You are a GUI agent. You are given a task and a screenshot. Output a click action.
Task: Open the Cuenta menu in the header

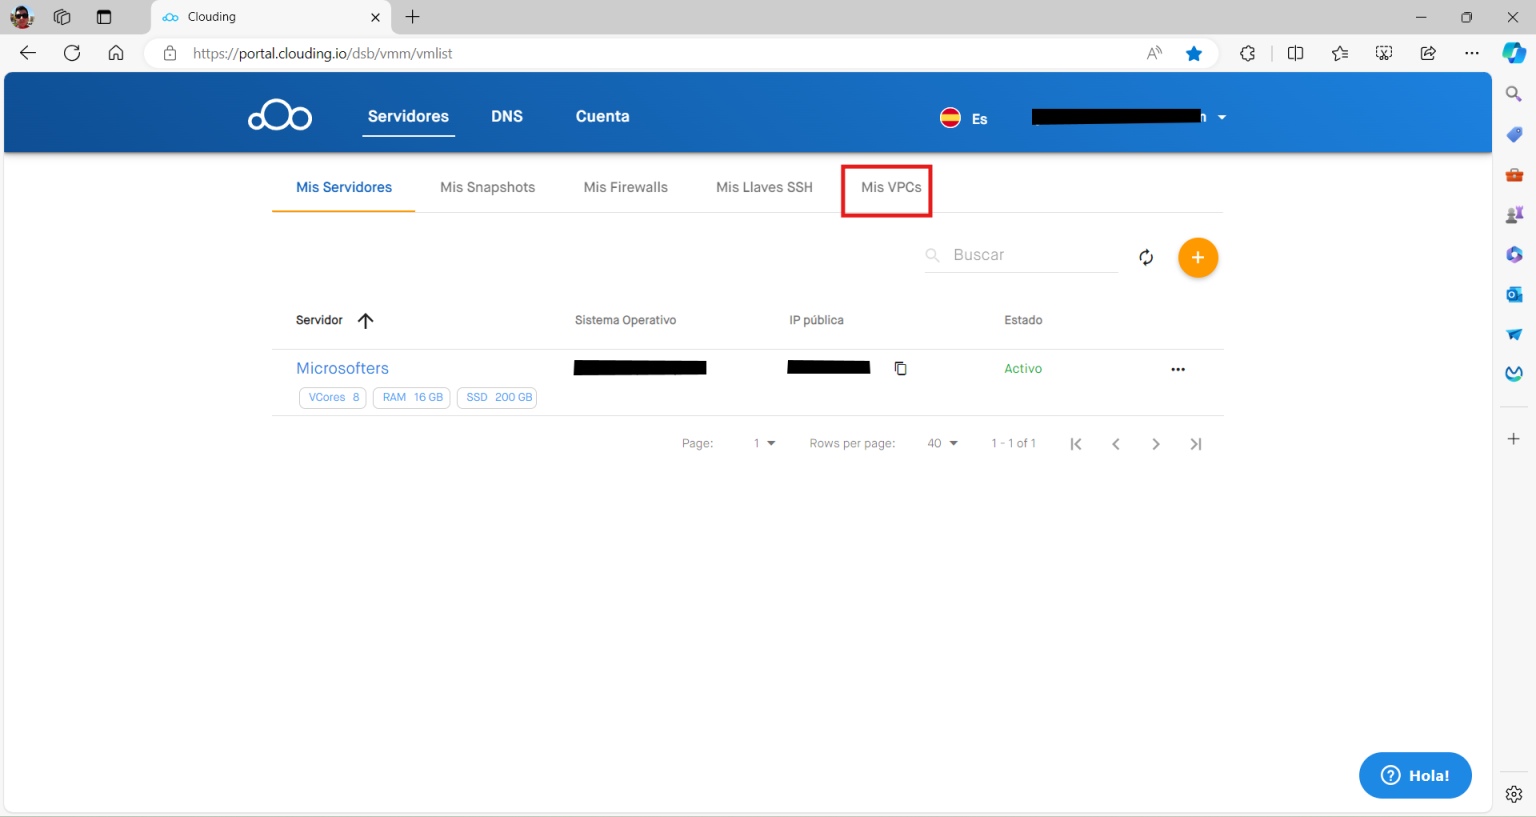coord(602,116)
